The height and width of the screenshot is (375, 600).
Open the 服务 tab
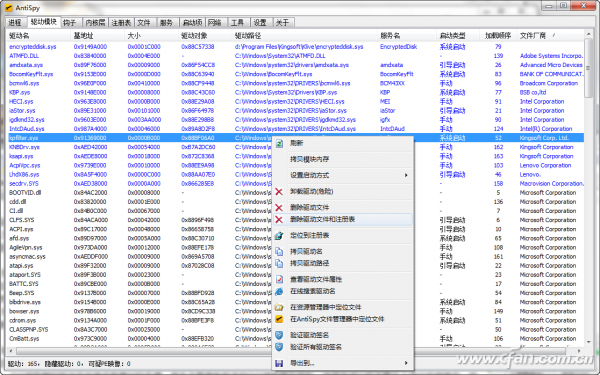[167, 23]
